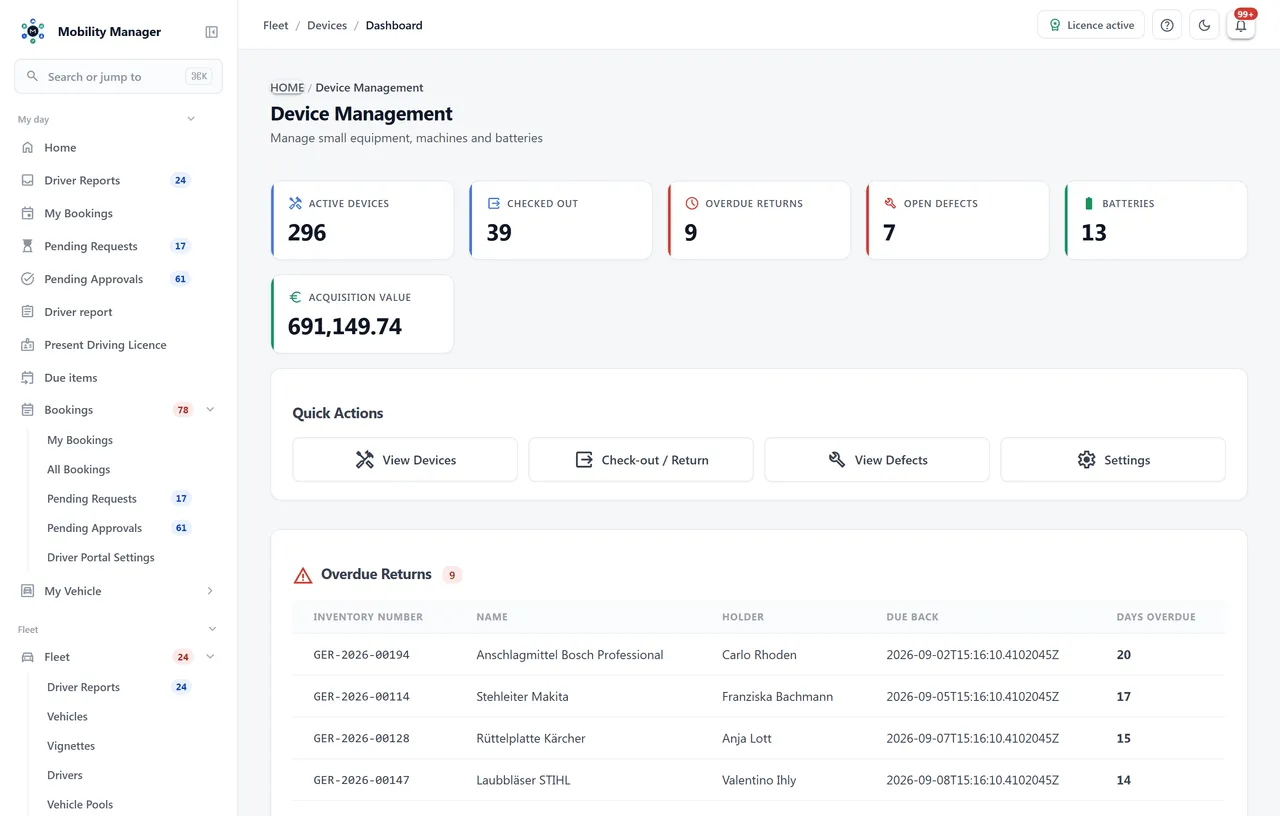The width and height of the screenshot is (1280, 816).
Task: Click the Open Defects wrench icon
Action: (890, 203)
